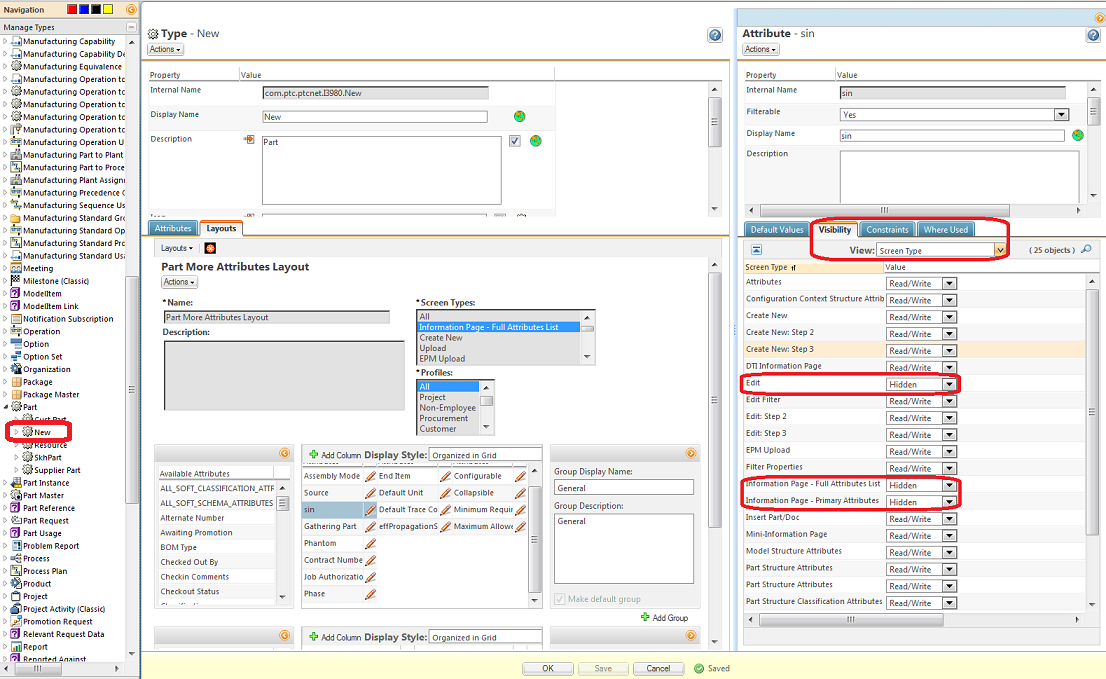
Task: Expand the Part Instance tree node
Action: pyautogui.click(x=5, y=483)
